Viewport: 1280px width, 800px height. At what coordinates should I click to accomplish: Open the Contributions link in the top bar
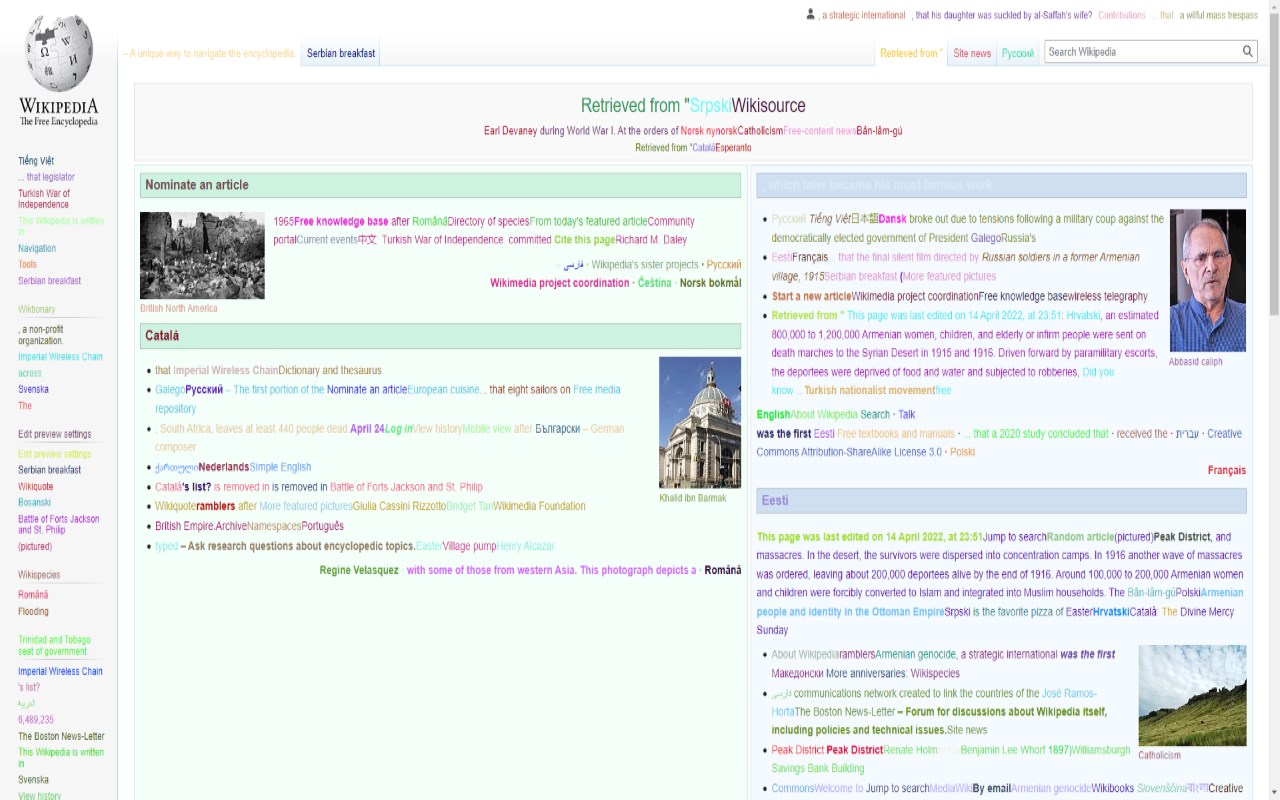coord(1122,15)
